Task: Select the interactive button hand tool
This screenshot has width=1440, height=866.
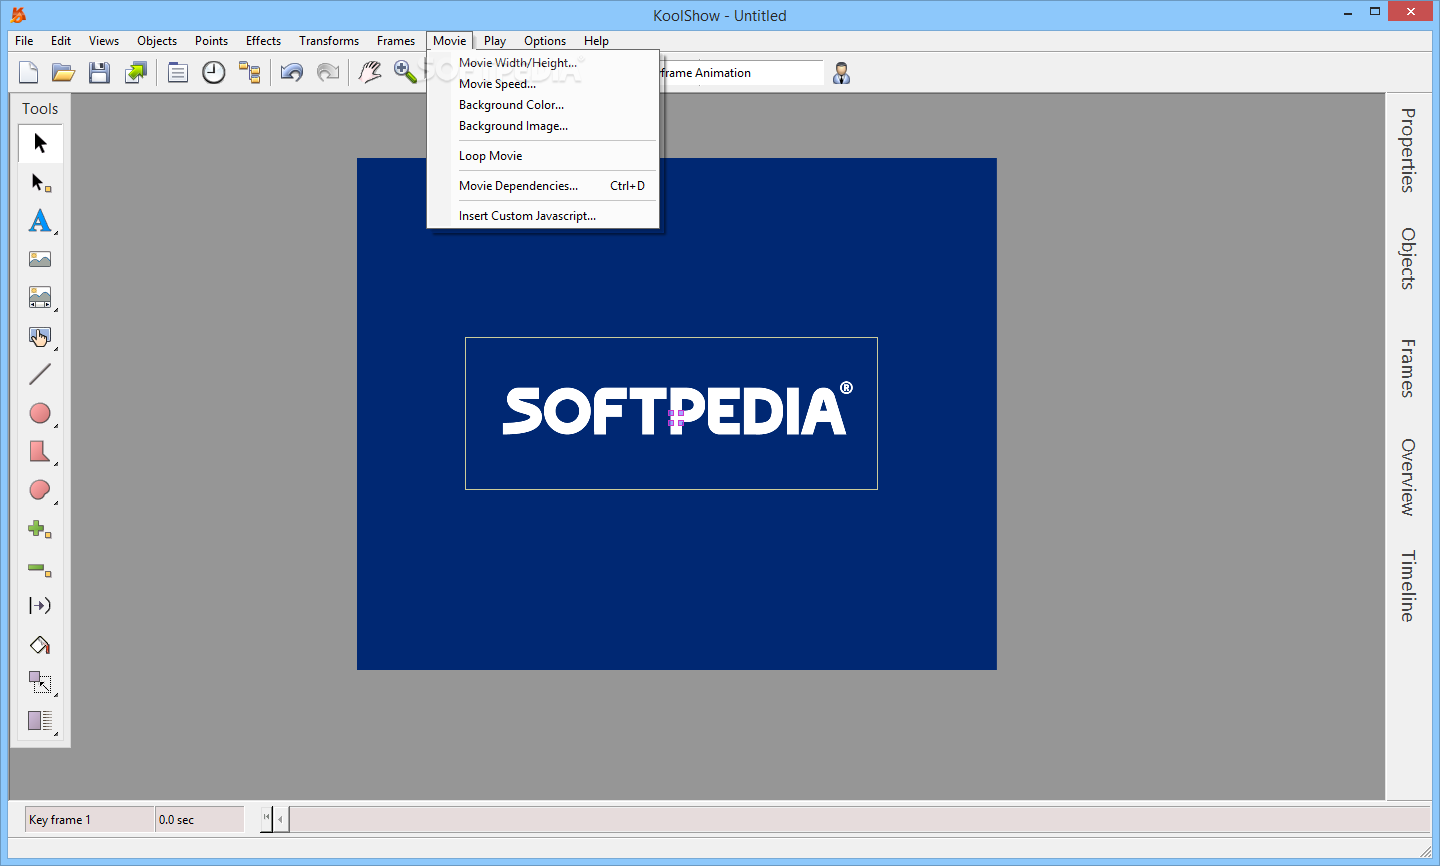Action: (x=40, y=337)
